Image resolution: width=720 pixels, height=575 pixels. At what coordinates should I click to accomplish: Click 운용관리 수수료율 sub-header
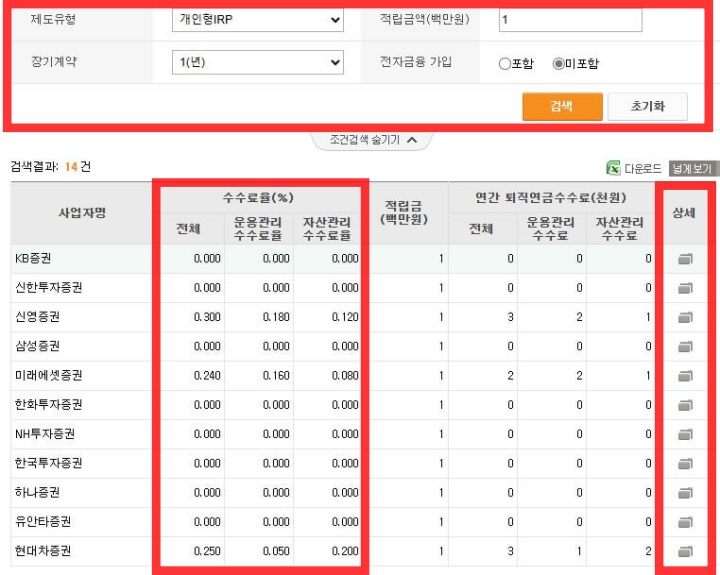tap(258, 229)
